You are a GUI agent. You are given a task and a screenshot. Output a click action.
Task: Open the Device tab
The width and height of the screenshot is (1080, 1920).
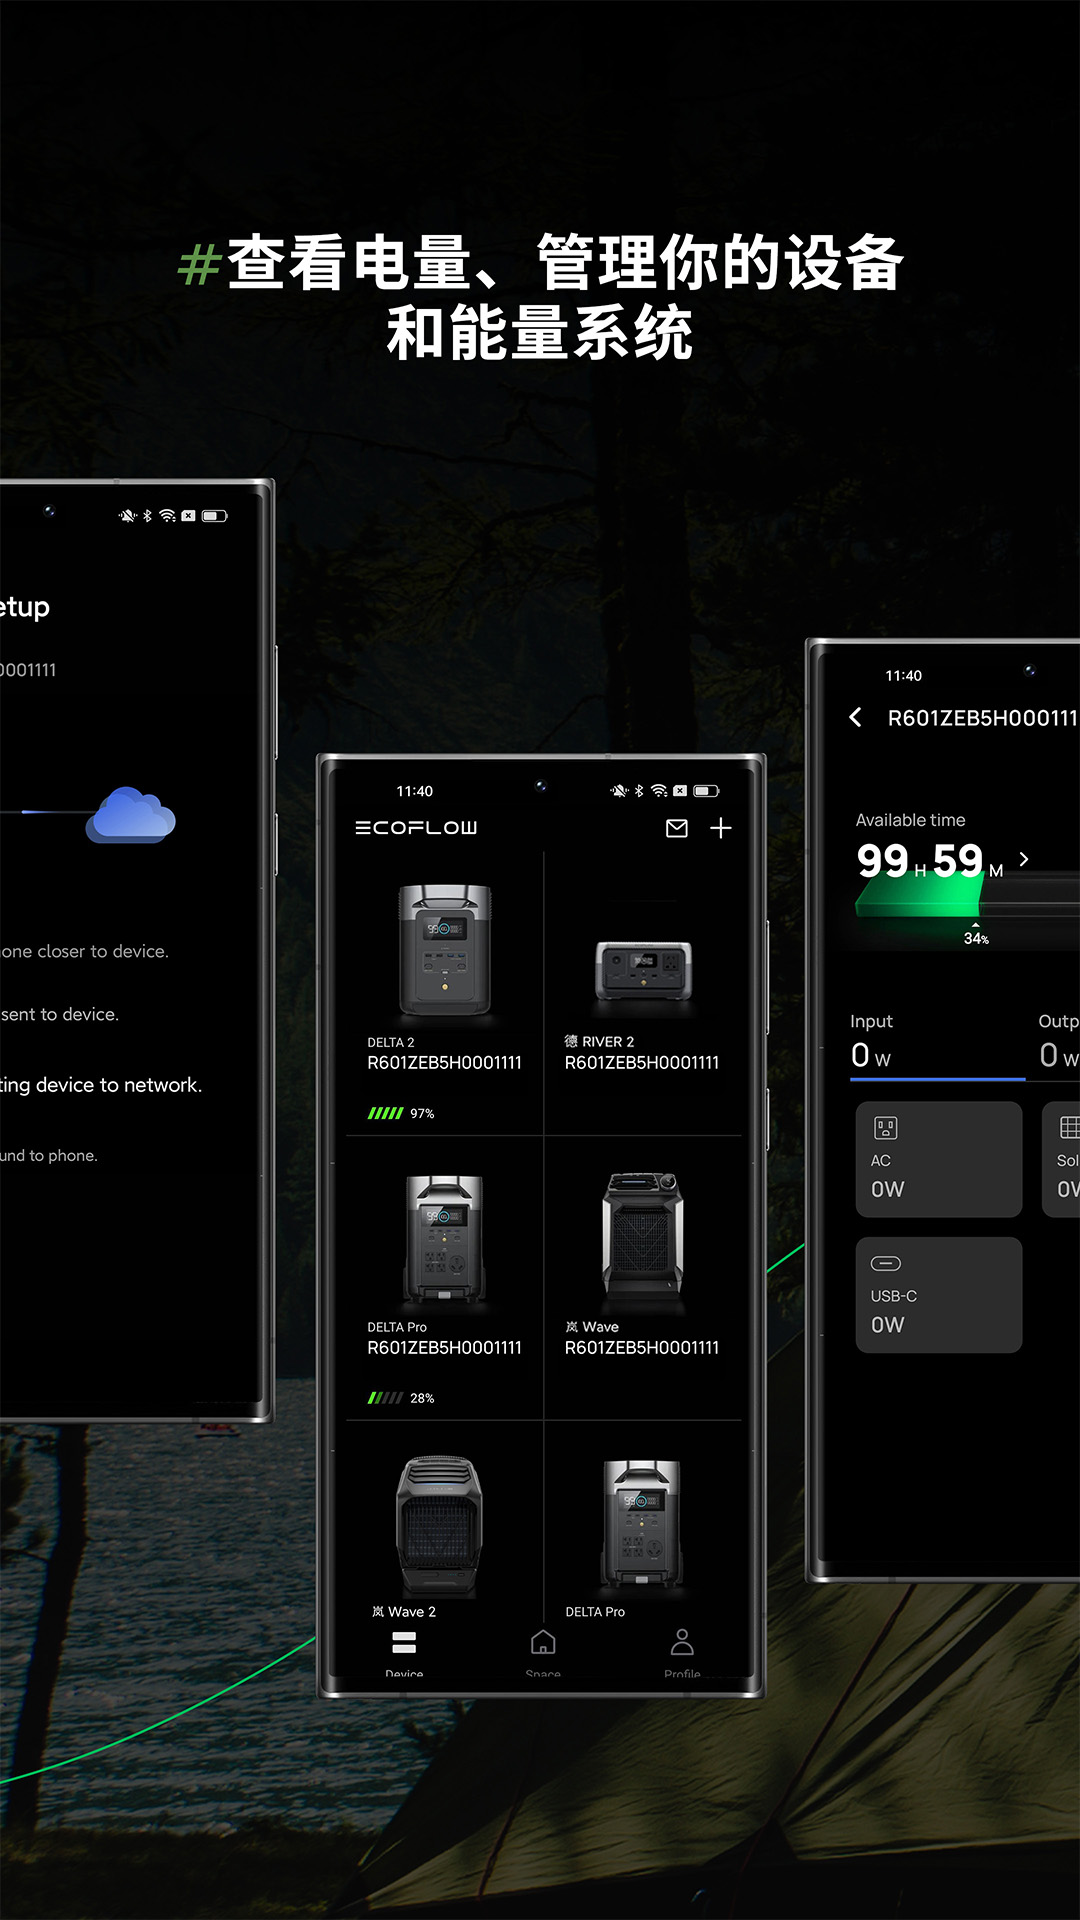click(404, 1650)
